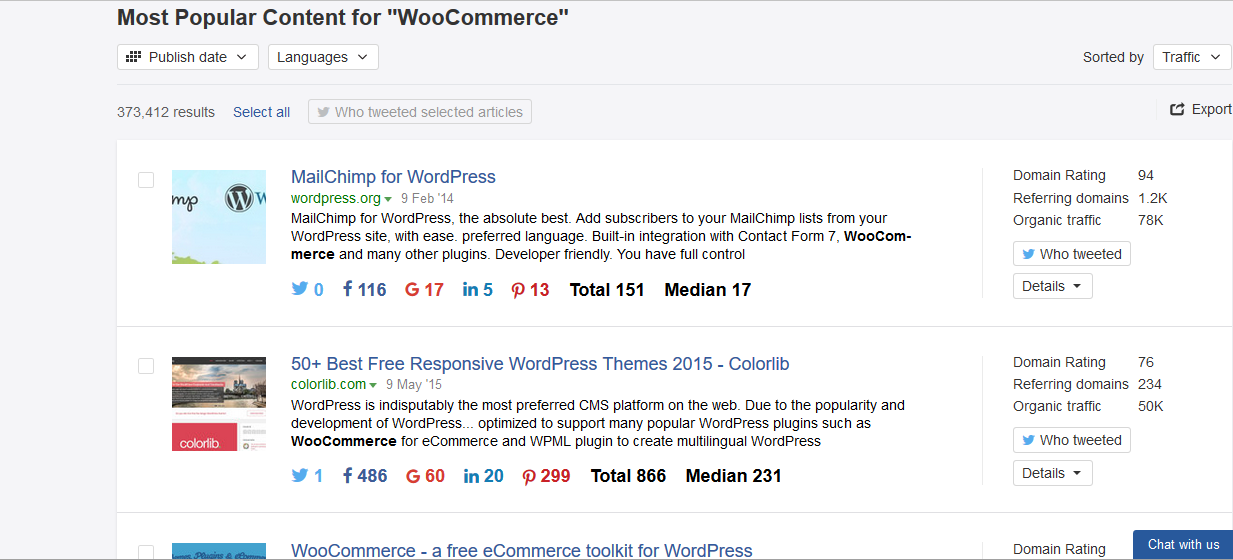1233x560 pixels.
Task: Expand the wordpress.org domain dropdown arrow
Action: (388, 199)
